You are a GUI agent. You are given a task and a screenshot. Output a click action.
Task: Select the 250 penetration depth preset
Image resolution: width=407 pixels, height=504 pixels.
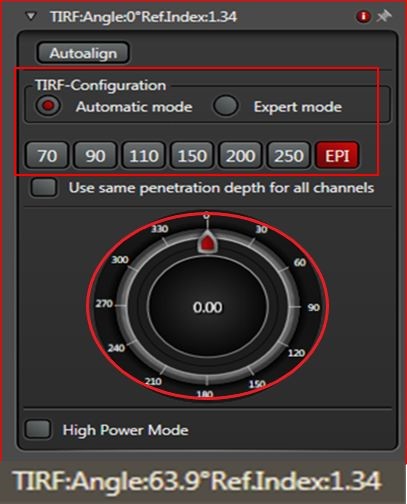(288, 155)
